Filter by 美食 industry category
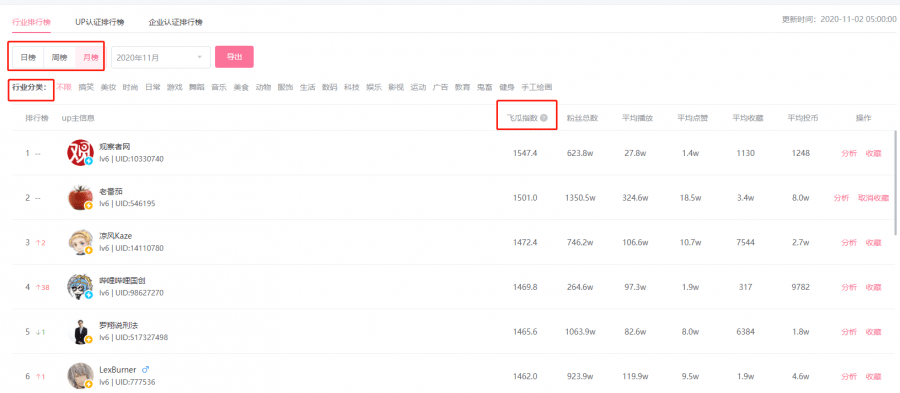The width and height of the screenshot is (900, 393). [241, 87]
